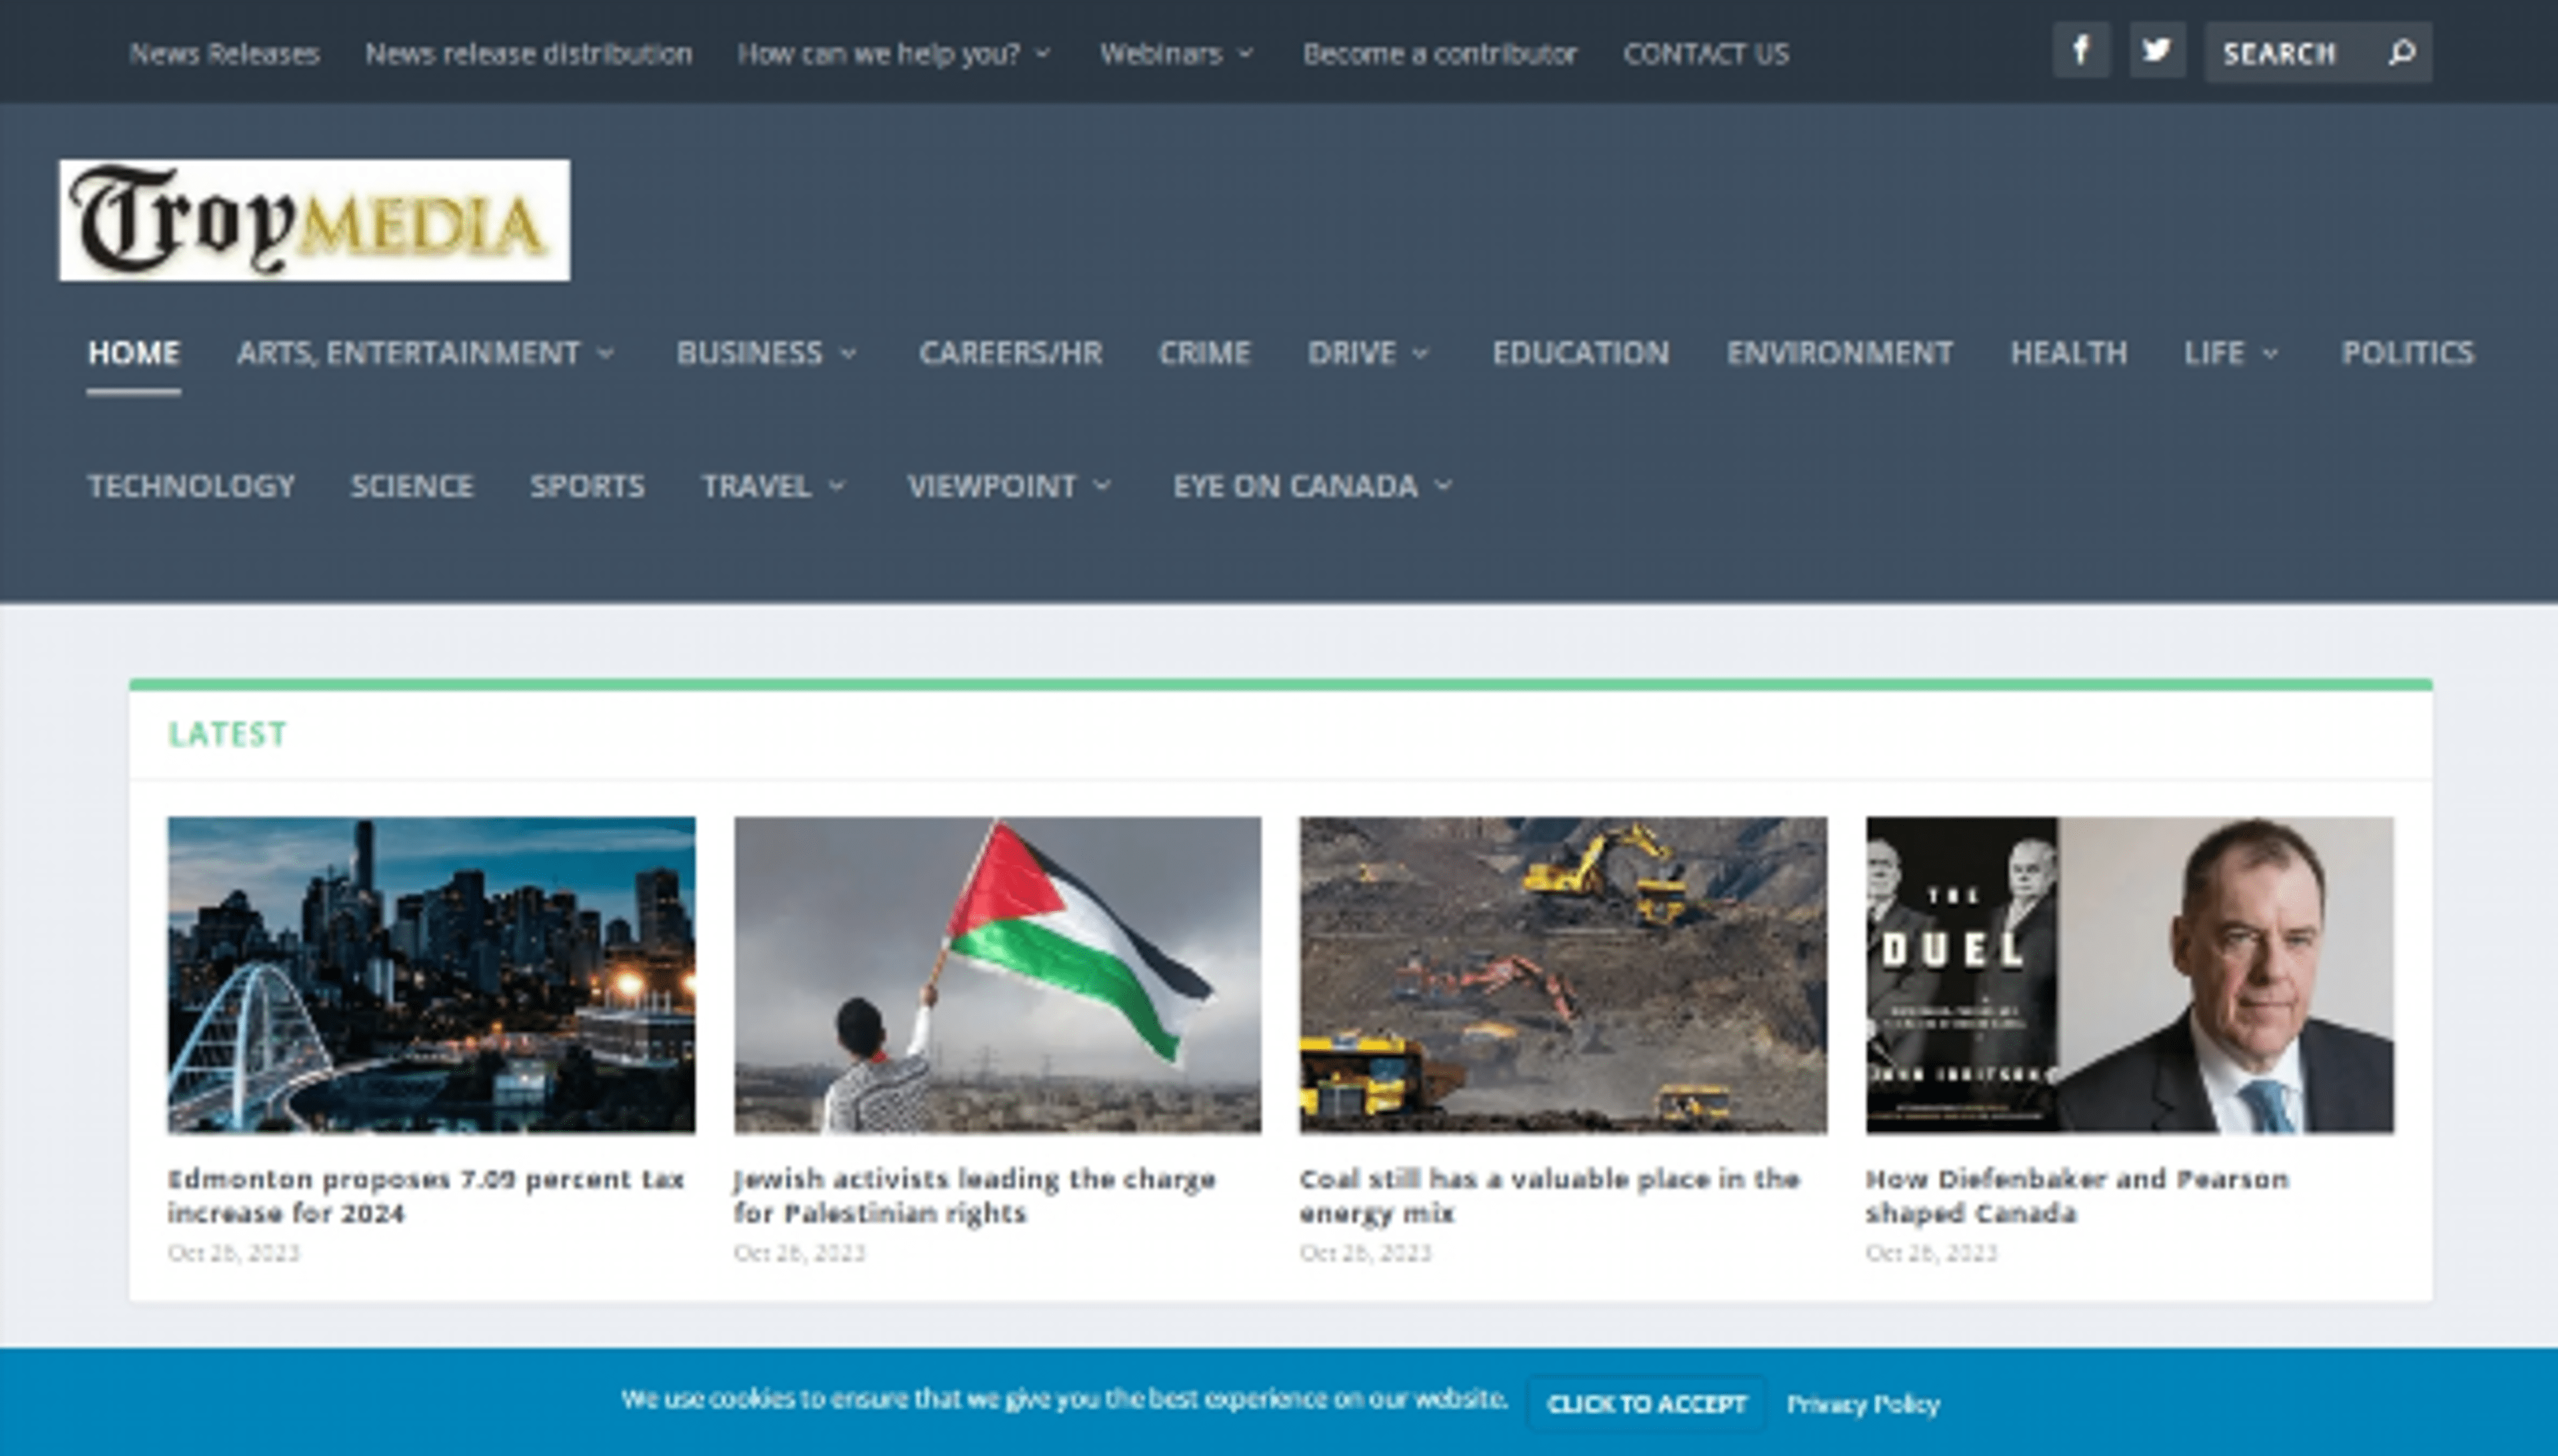Expand How can we help you menu
This screenshot has width=2558, height=1456.
[x=893, y=53]
